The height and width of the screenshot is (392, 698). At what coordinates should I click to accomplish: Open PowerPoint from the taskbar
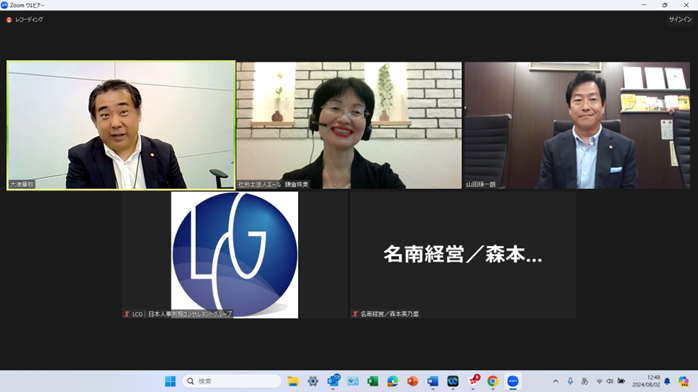[413, 381]
